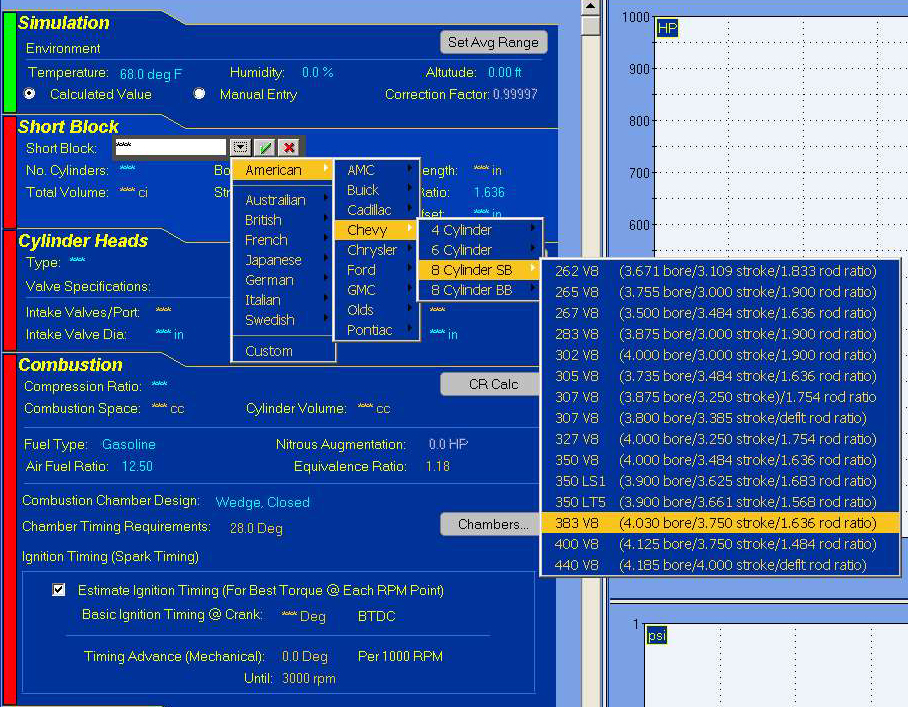This screenshot has width=908, height=707.
Task: Expand the German submenu
Action: [x=283, y=280]
